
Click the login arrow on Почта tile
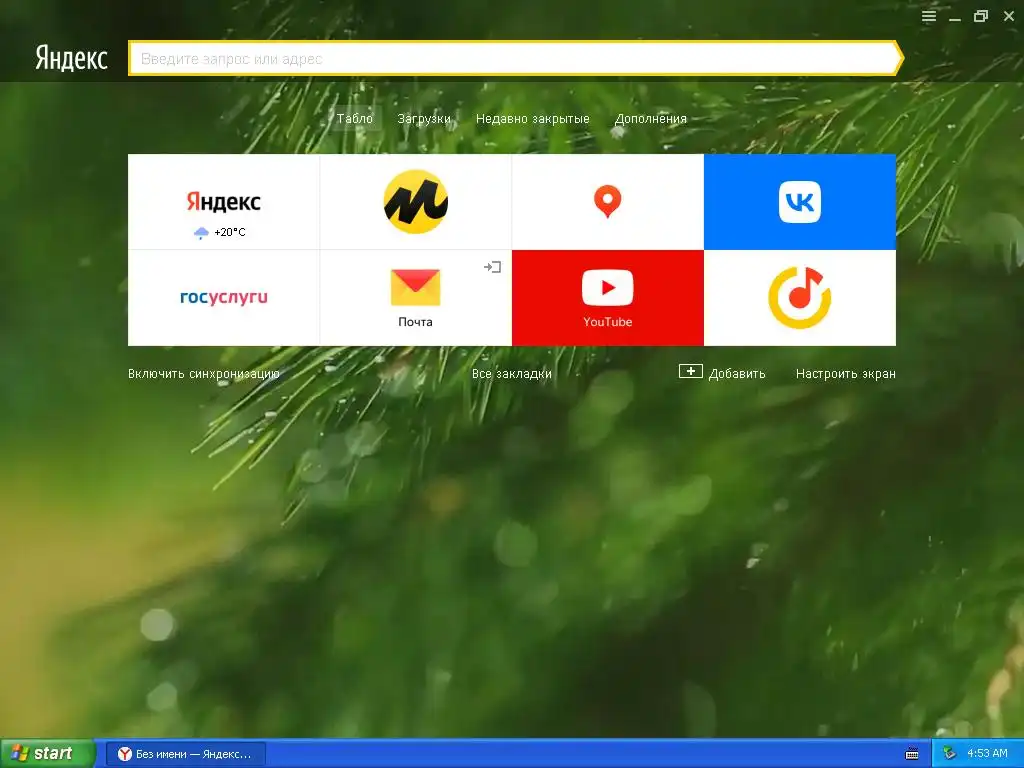pos(492,266)
